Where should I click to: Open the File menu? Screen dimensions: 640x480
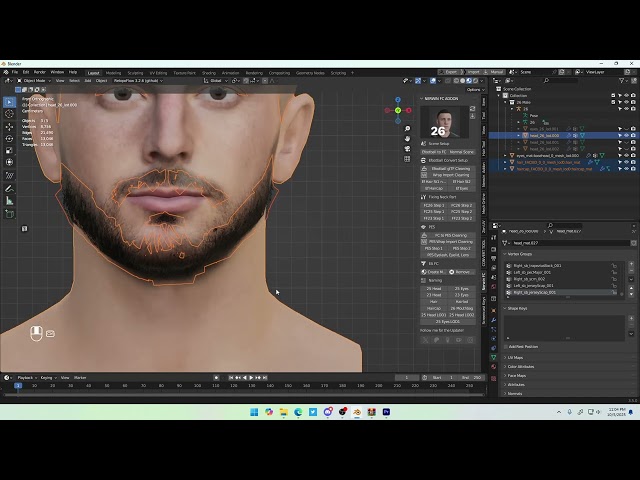click(15, 72)
